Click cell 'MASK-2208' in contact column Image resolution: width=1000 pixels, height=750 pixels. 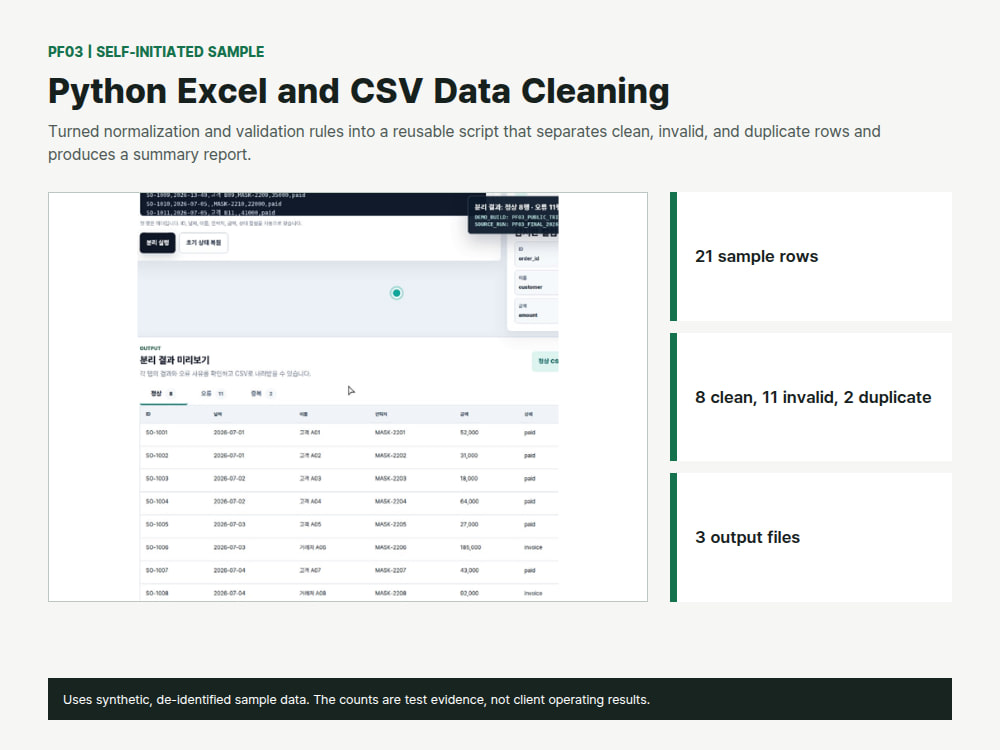[x=390, y=593]
